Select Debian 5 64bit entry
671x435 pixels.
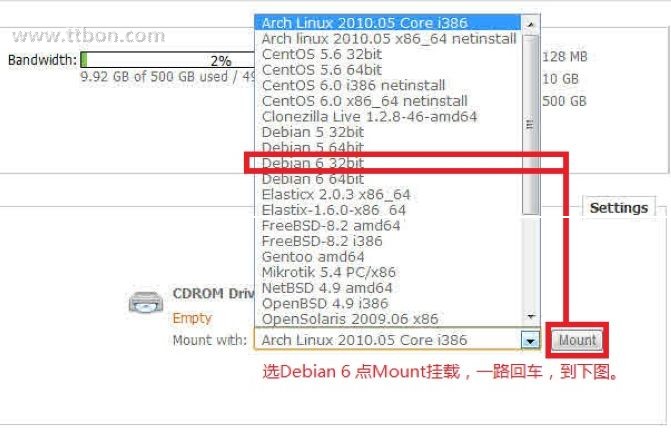389,148
